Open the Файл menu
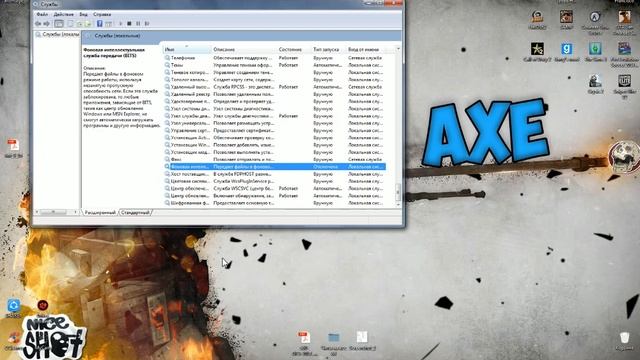 pos(42,14)
